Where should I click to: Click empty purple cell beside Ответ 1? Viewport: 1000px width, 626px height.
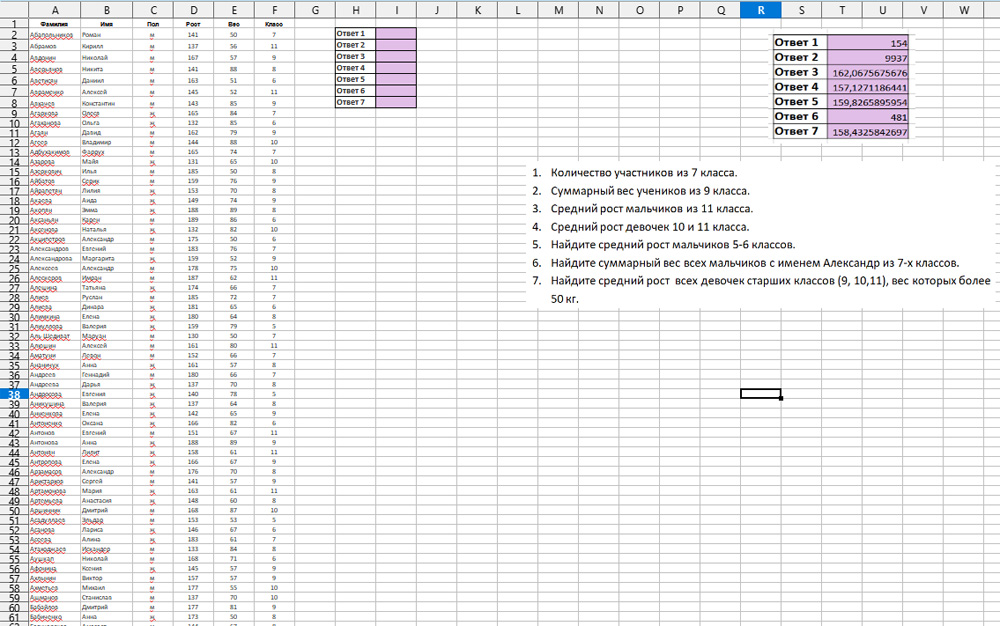coord(396,33)
